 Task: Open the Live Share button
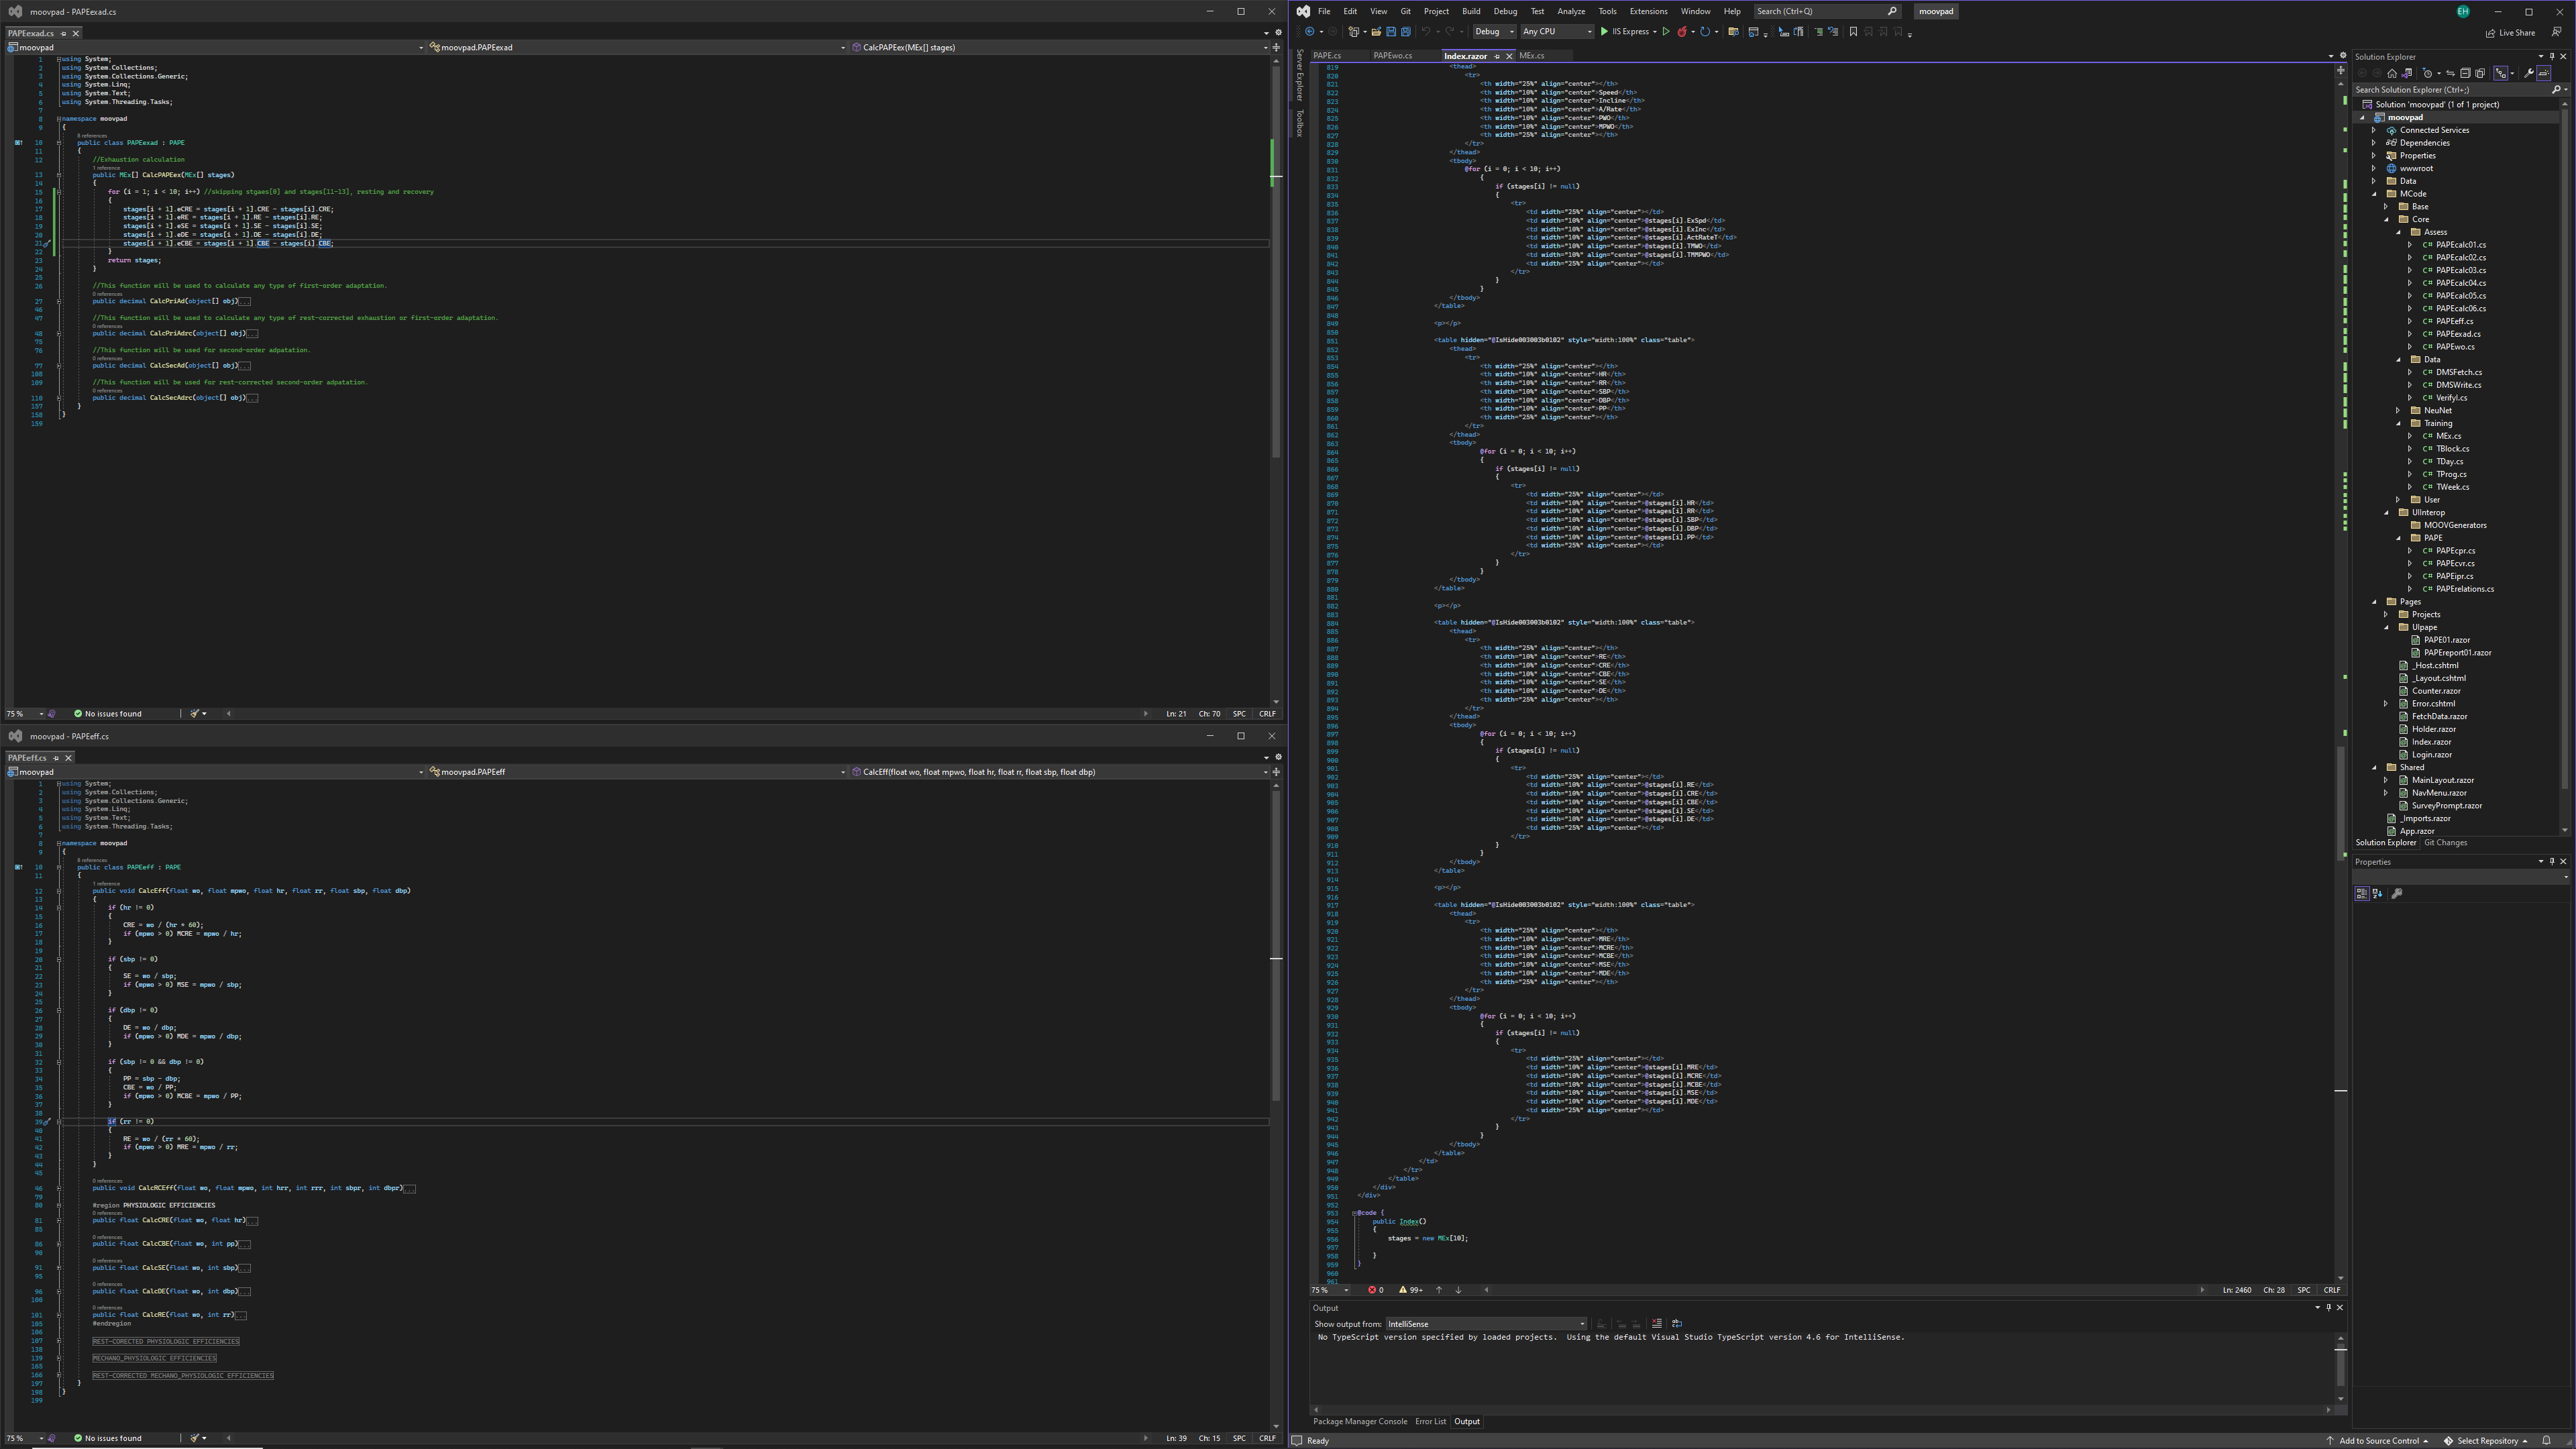[x=2511, y=33]
